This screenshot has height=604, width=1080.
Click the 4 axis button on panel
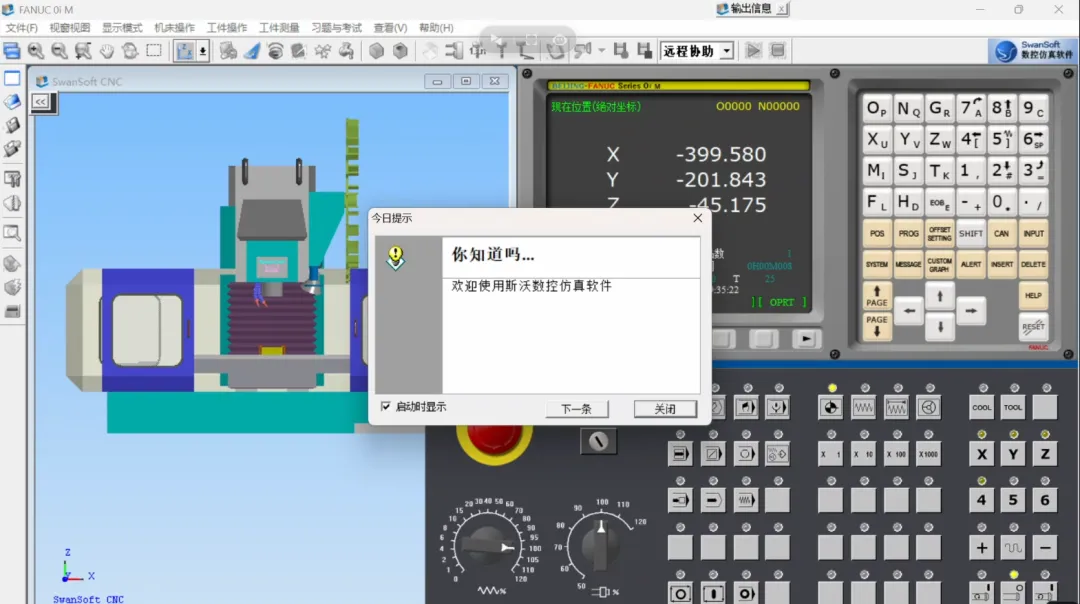pyautogui.click(x=982, y=501)
